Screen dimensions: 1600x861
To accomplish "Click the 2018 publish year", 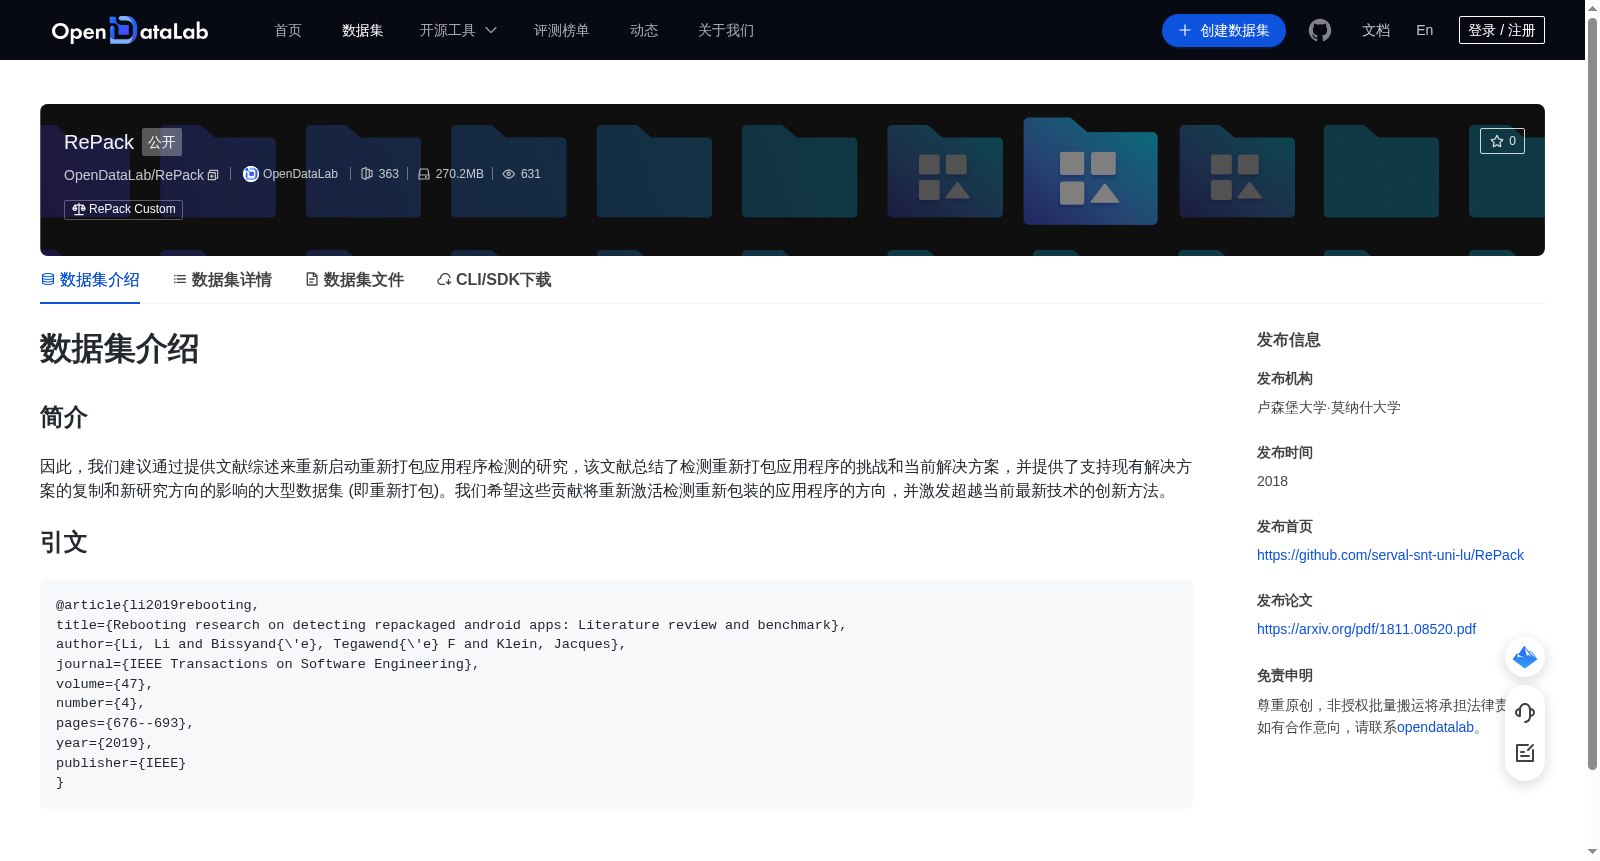I will point(1272,481).
